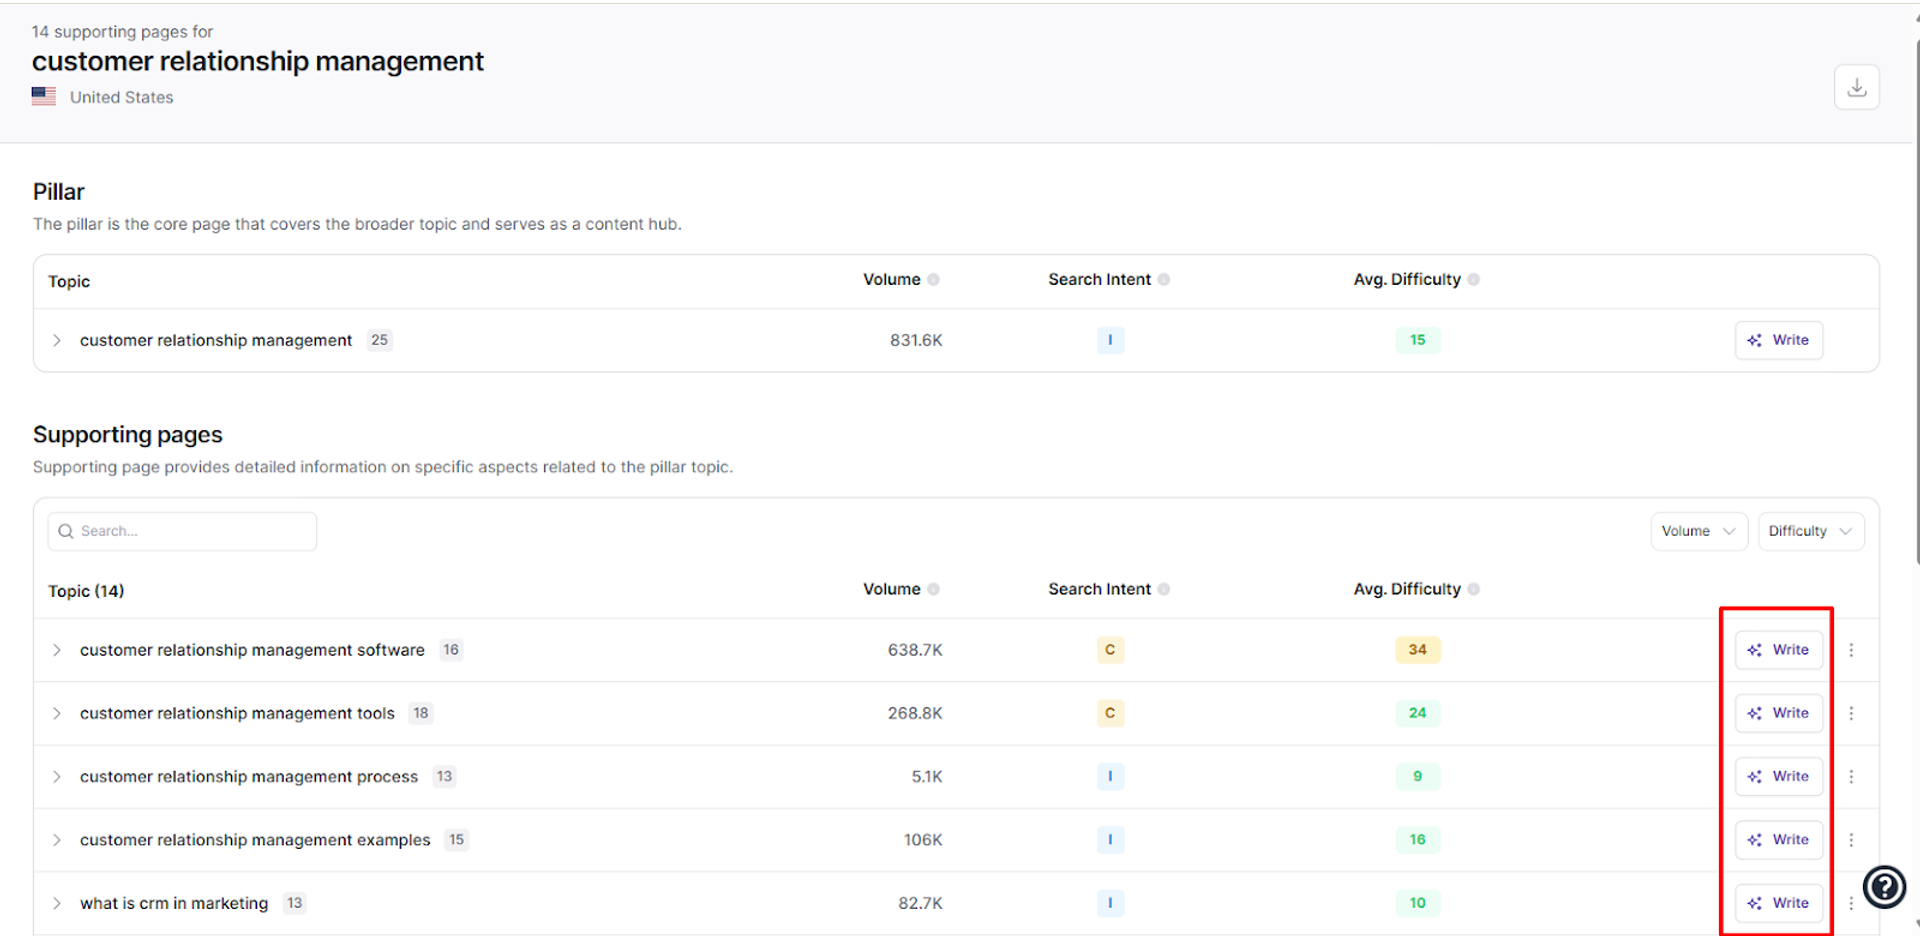Click the United States flag icon
Viewport: 1920px width, 936px height.
pos(44,96)
